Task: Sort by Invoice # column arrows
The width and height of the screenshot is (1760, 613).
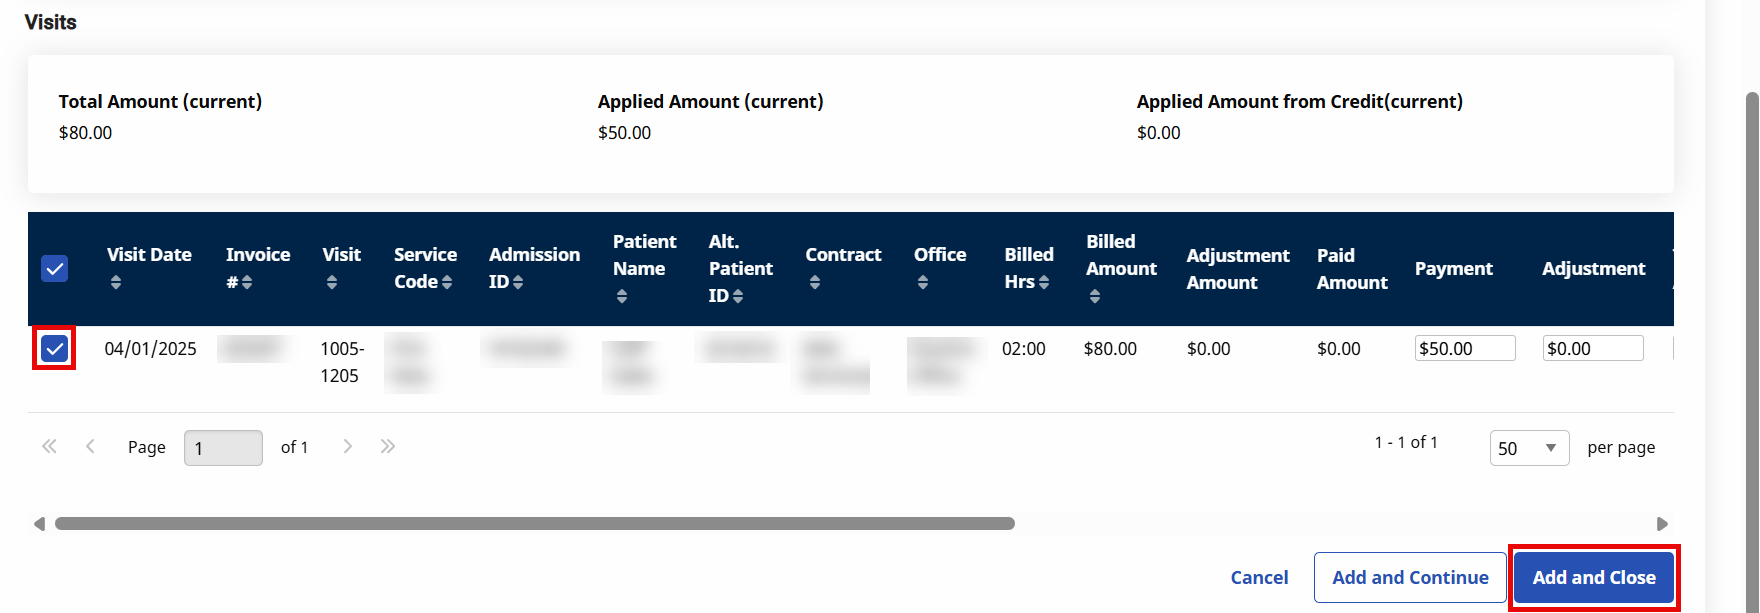Action: point(246,283)
